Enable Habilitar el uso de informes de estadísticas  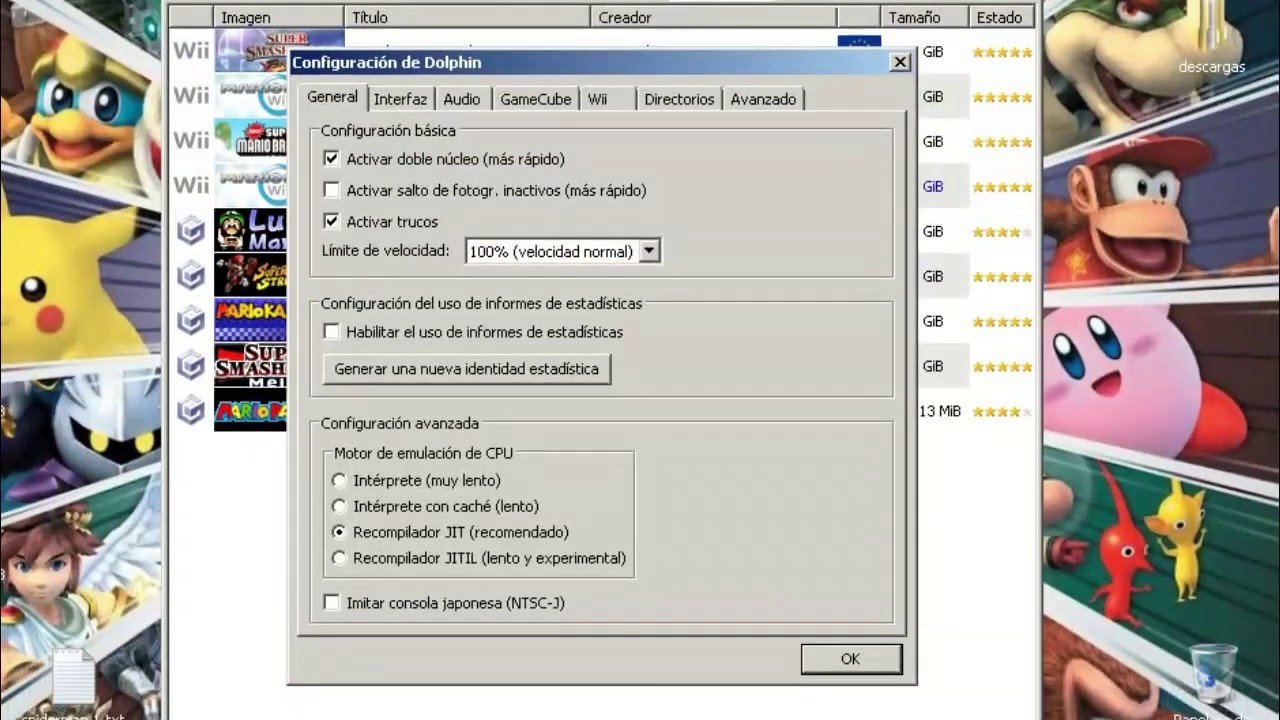click(332, 332)
